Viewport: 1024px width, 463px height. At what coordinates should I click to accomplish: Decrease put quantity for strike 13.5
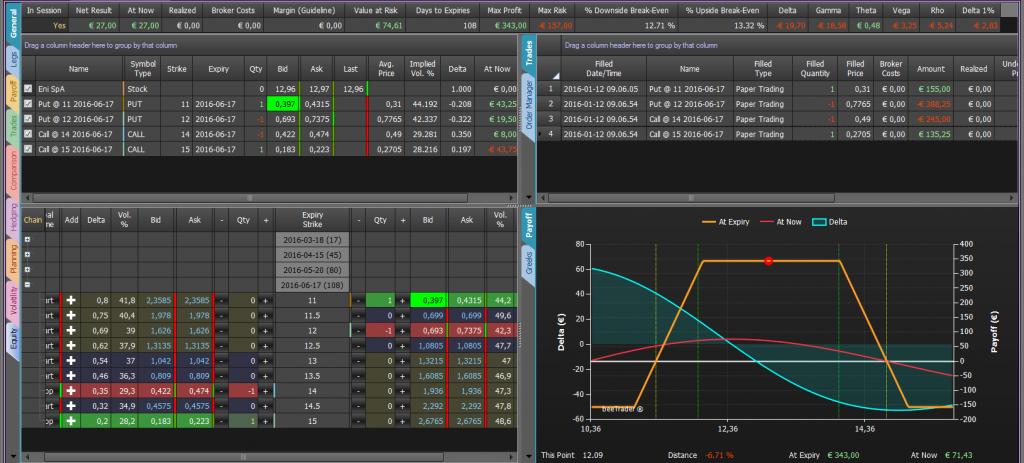tap(359, 375)
